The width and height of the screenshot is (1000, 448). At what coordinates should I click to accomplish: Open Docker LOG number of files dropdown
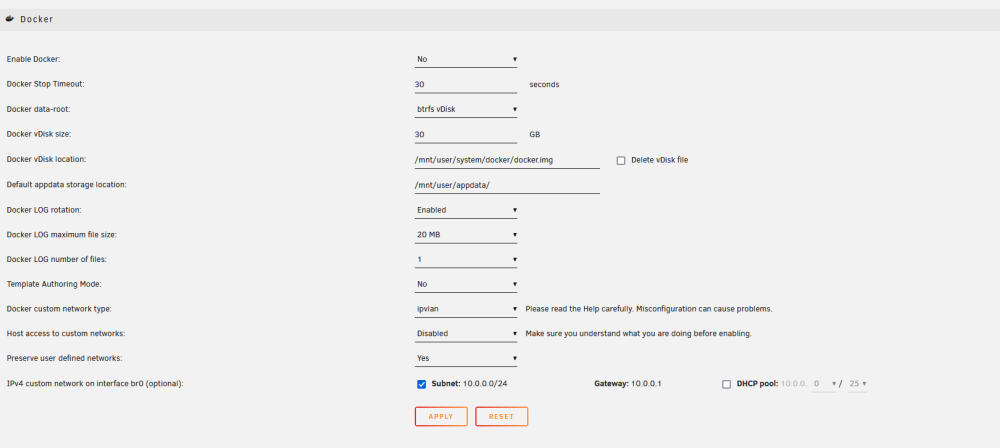[x=466, y=260]
